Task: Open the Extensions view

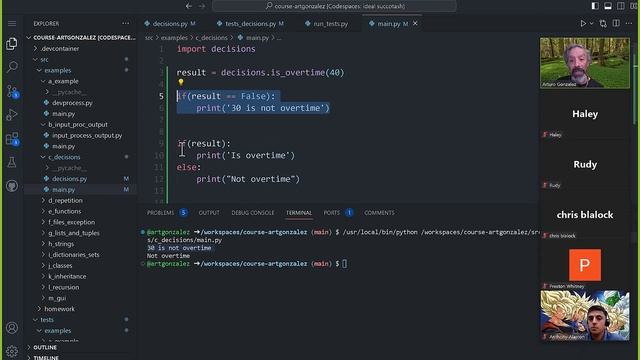Action: [x=12, y=139]
